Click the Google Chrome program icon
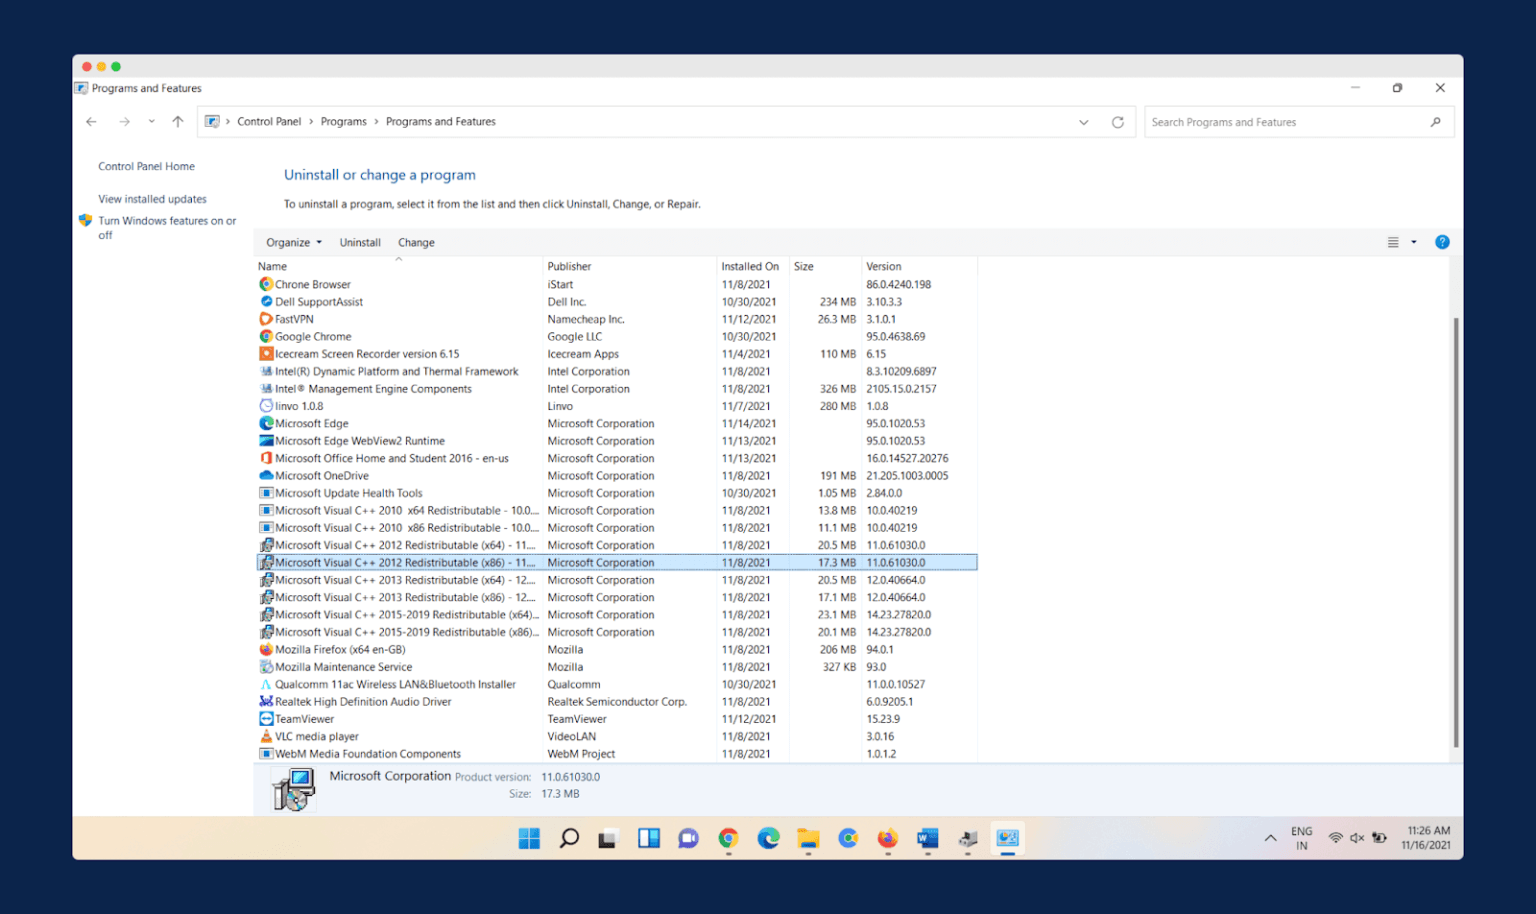 click(x=265, y=336)
